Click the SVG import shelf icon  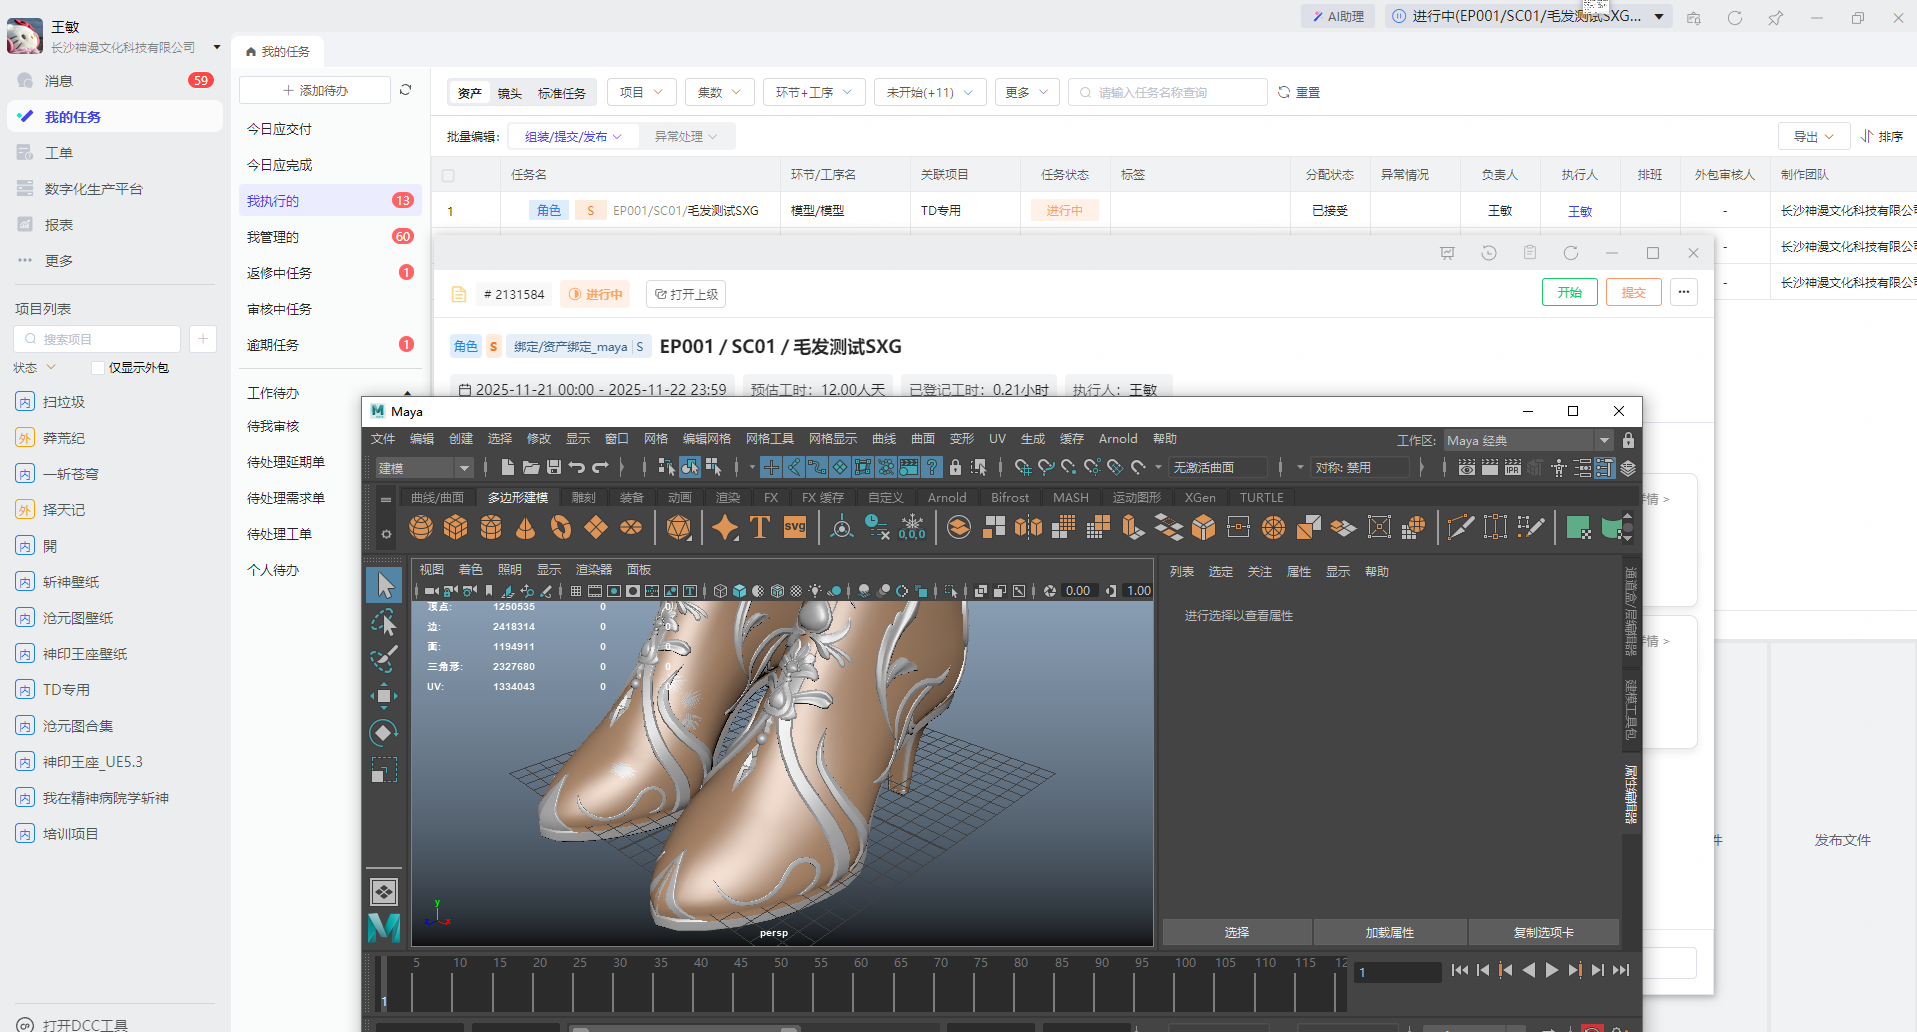tap(795, 527)
